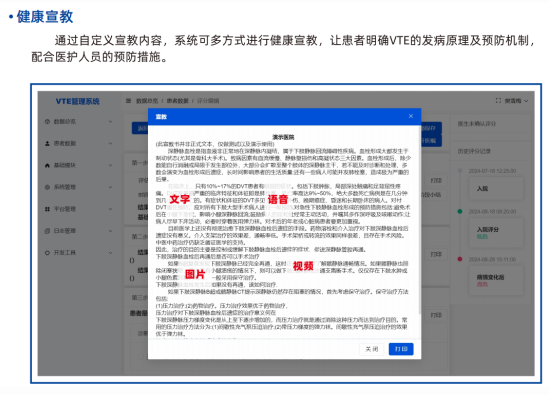Click the red timeline dot for 2024-08-28 15:11:00
Image resolution: width=553 pixels, height=395 pixels.
point(460,259)
